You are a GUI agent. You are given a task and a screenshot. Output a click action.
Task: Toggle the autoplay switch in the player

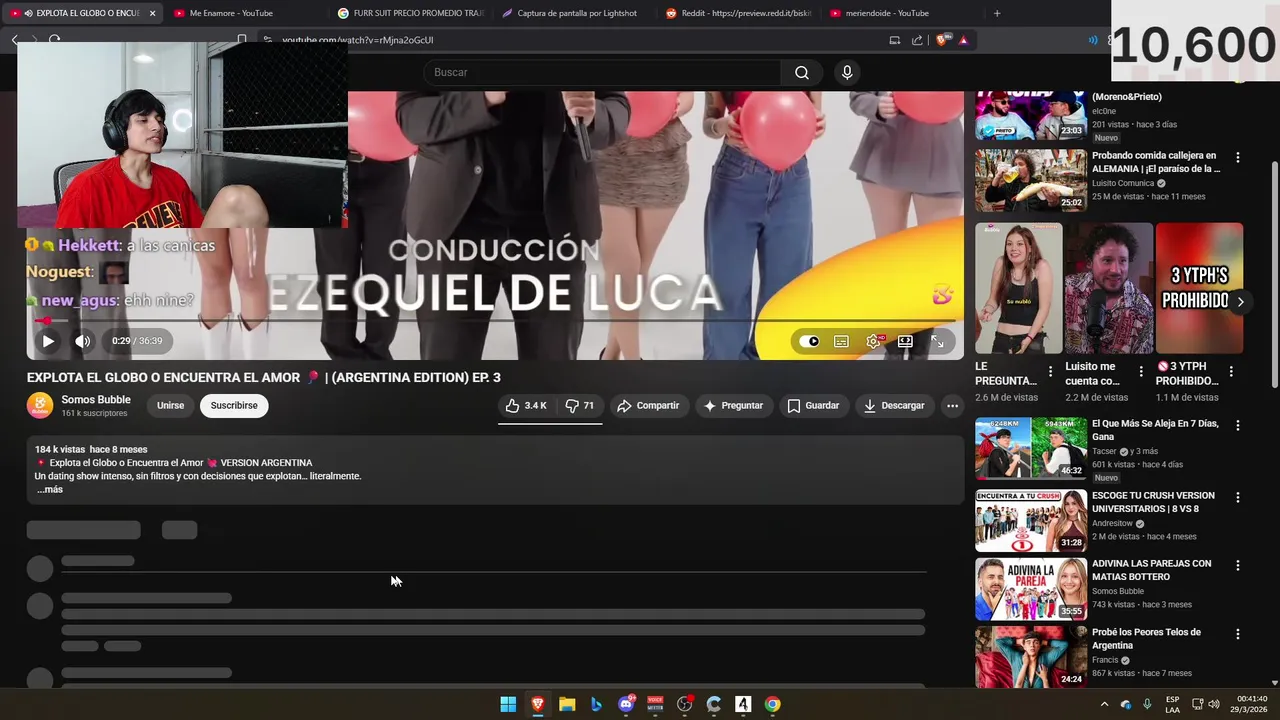[x=809, y=341]
